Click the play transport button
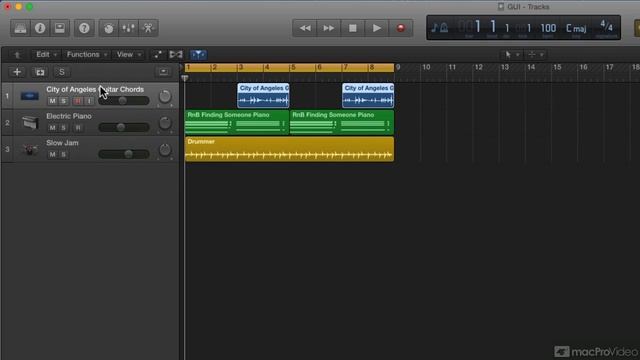This screenshot has width=640, height=360. 376,28
